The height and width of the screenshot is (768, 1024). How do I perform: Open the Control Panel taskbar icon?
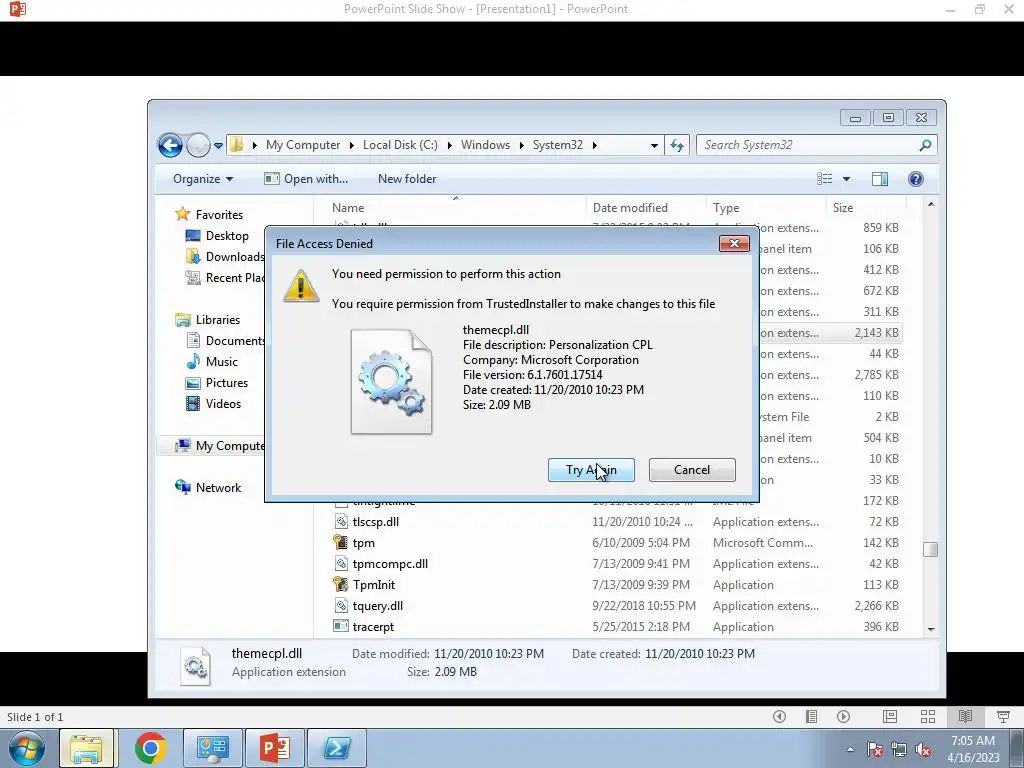coord(212,748)
